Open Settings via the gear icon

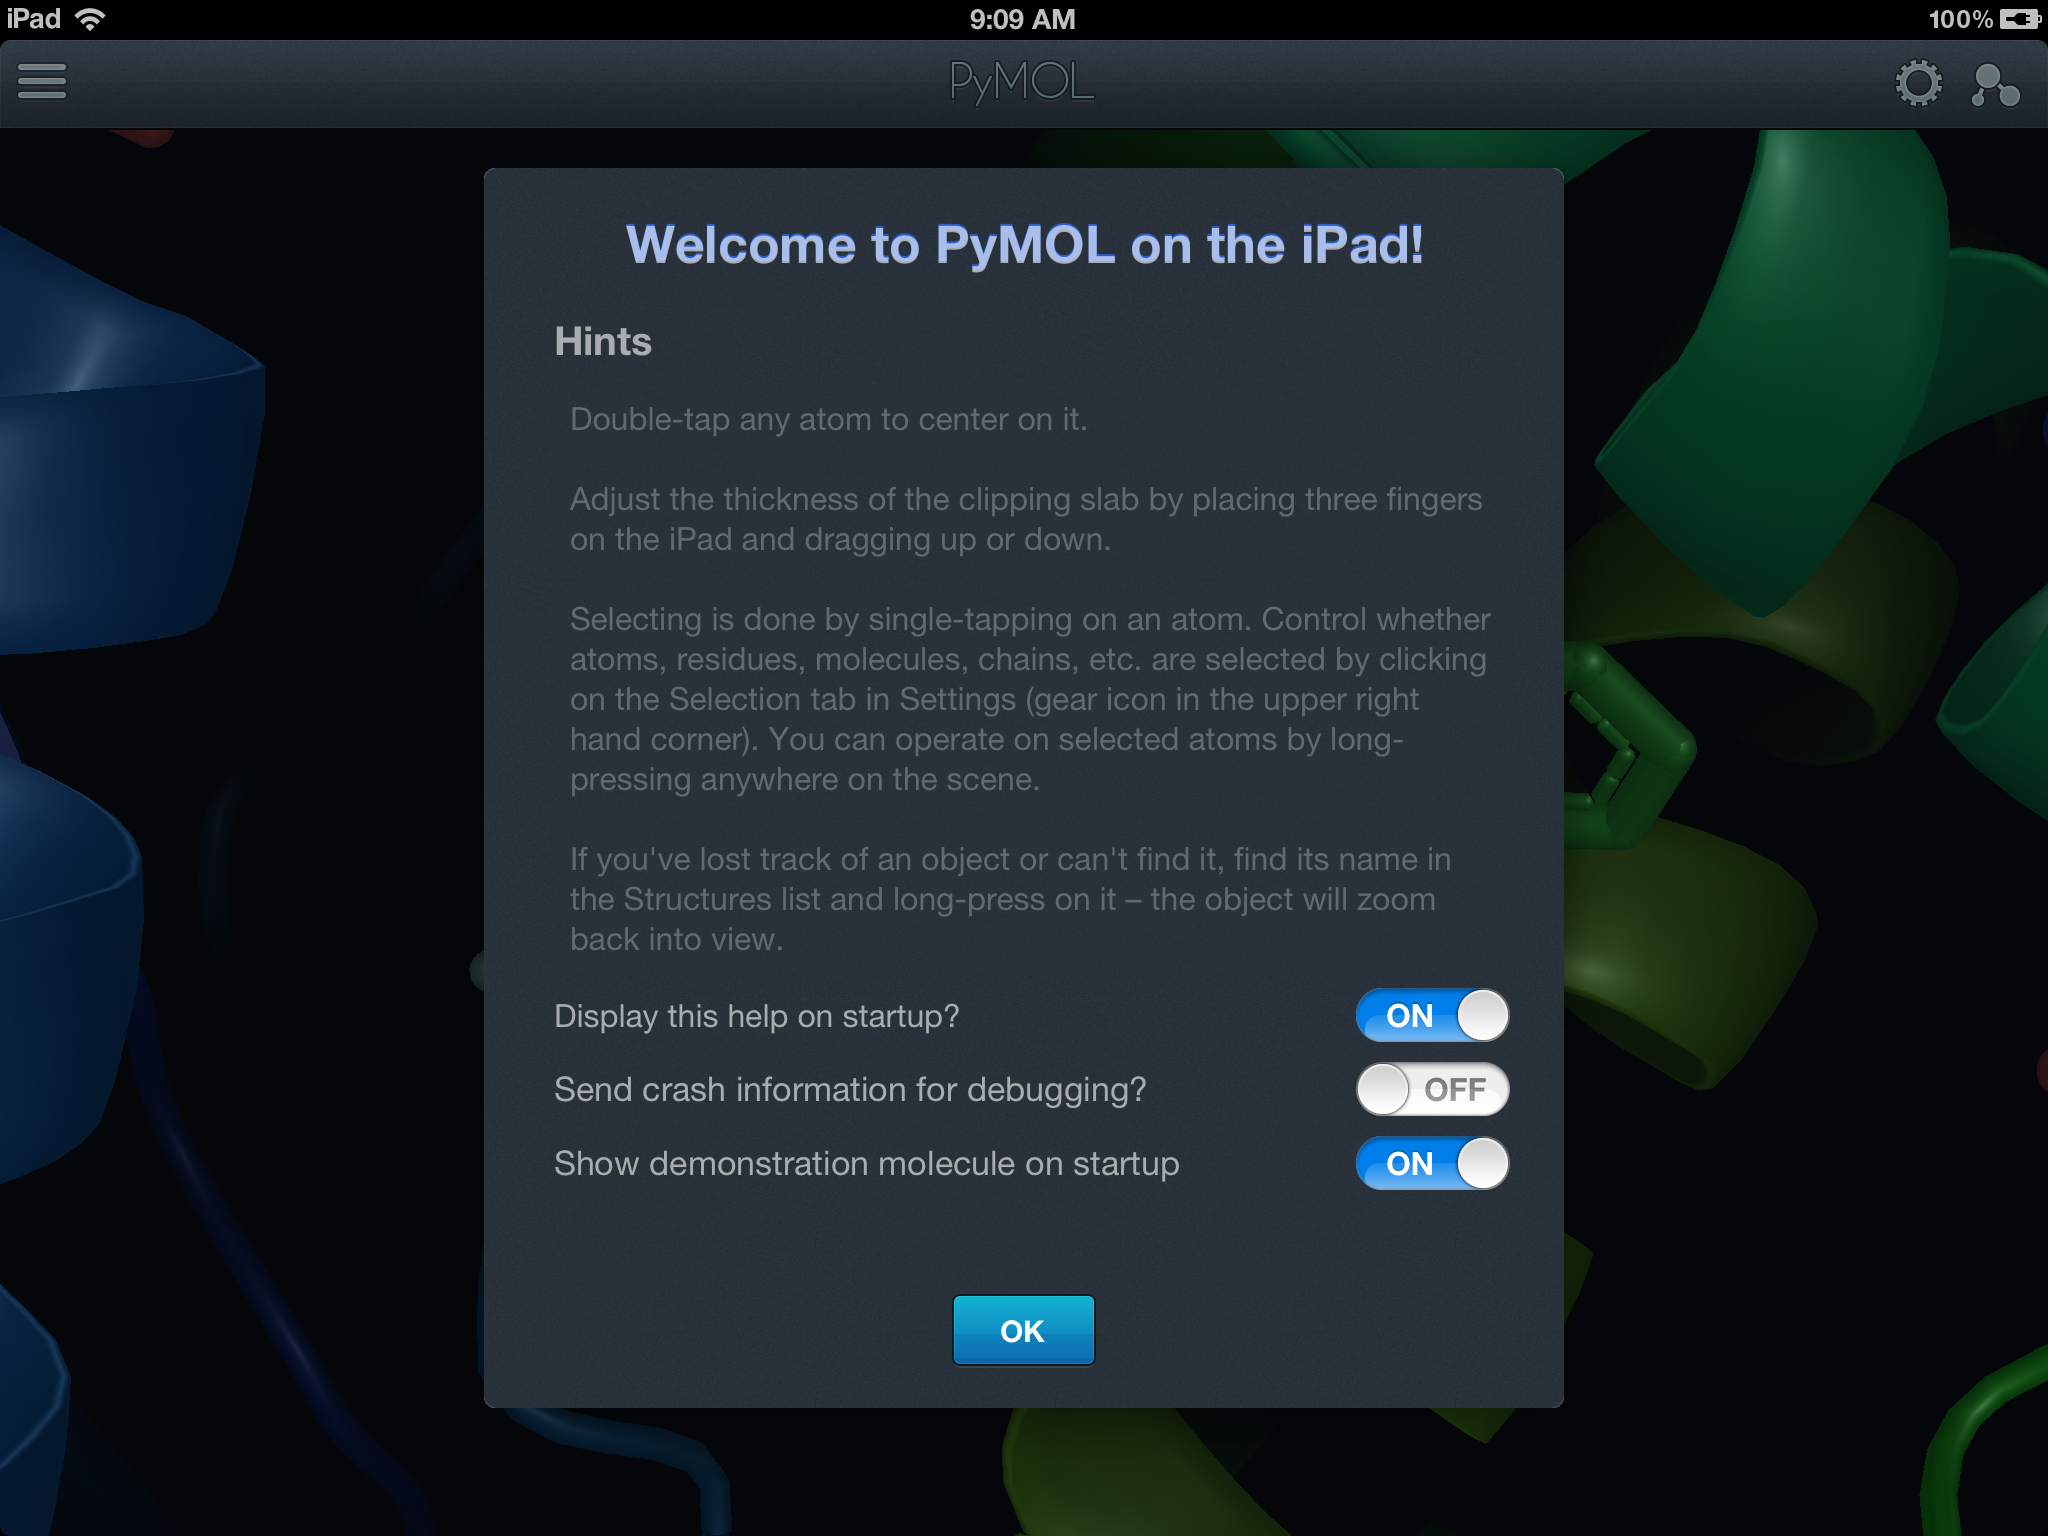[1918, 83]
